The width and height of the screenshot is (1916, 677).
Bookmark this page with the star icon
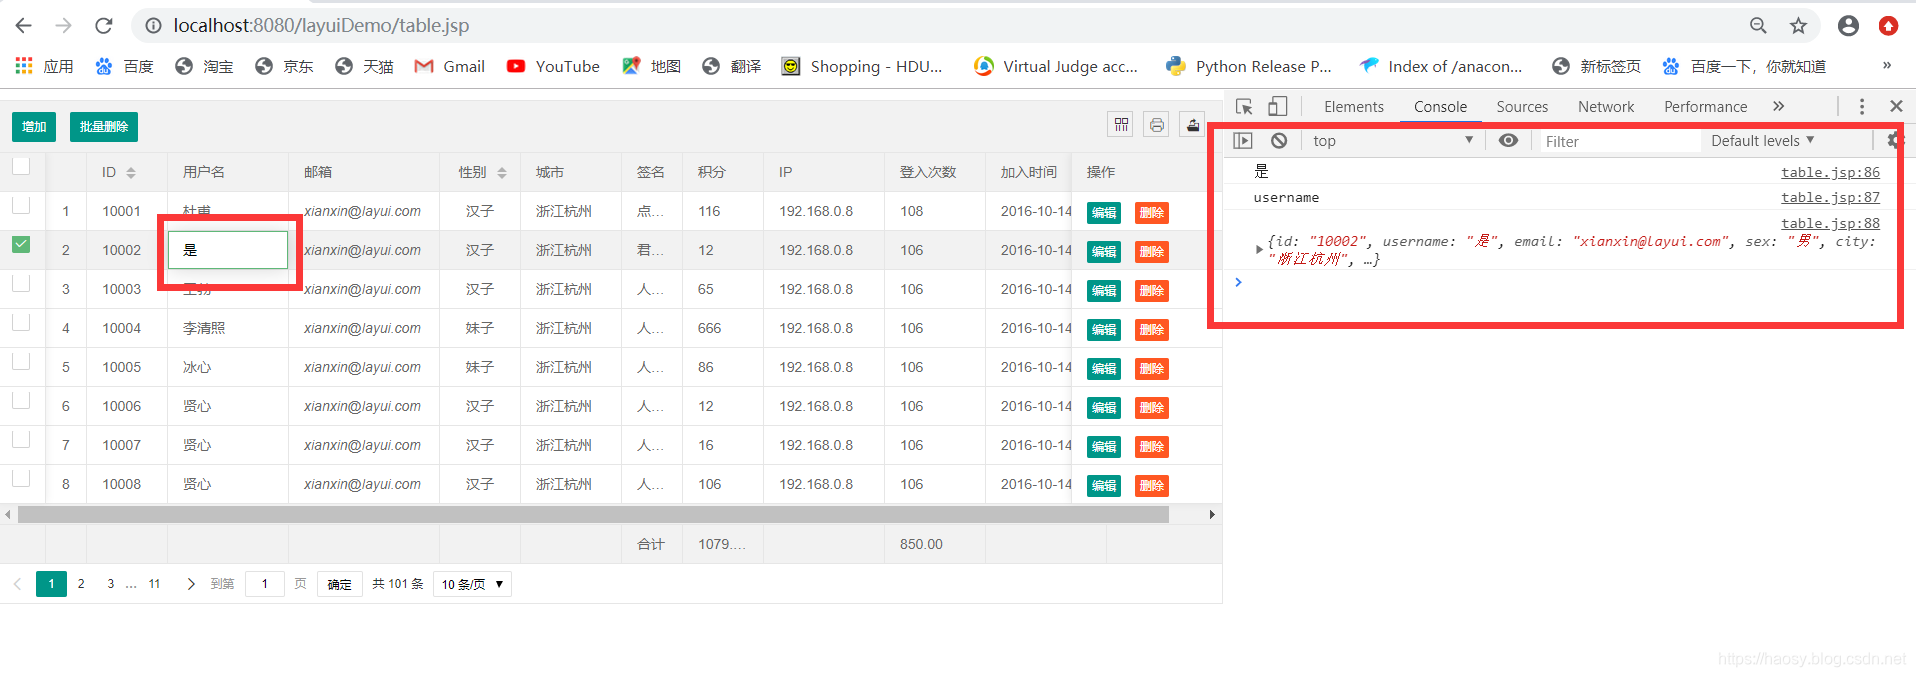pyautogui.click(x=1798, y=26)
